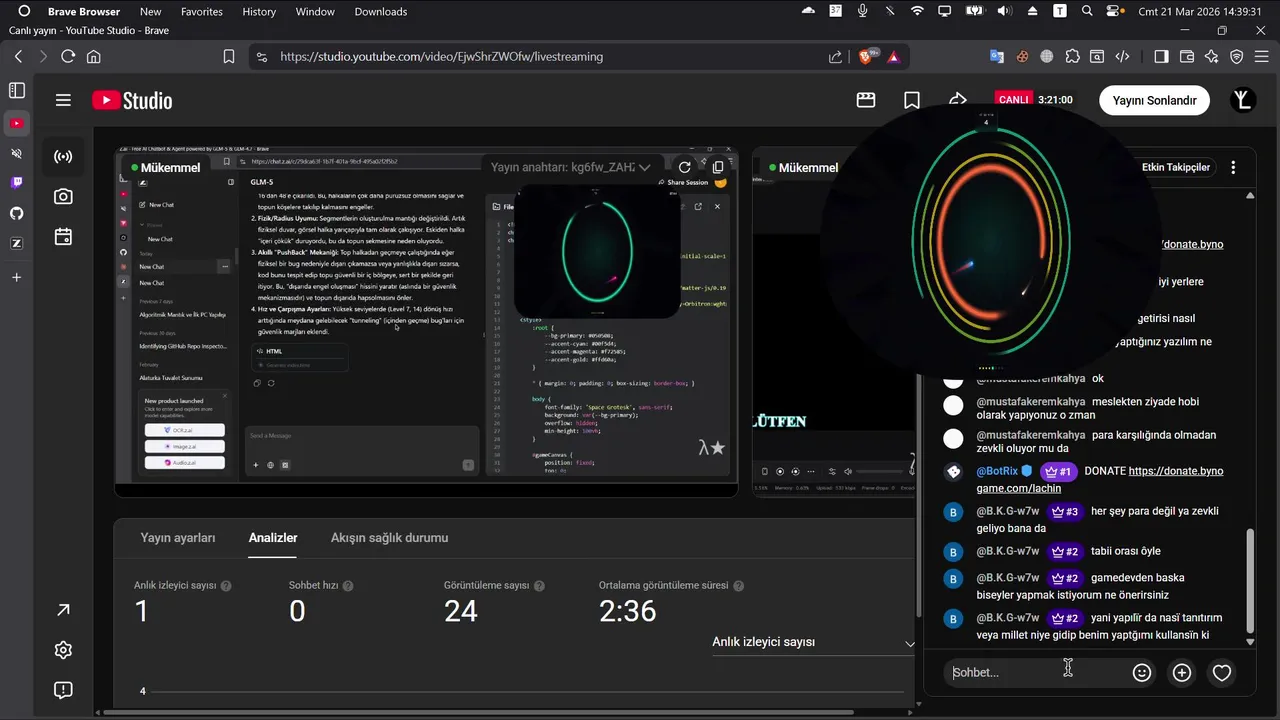Screen dimensions: 1280x720
Task: Open the Stream (broadcast) section in Studio sidebar
Action: click(63, 157)
